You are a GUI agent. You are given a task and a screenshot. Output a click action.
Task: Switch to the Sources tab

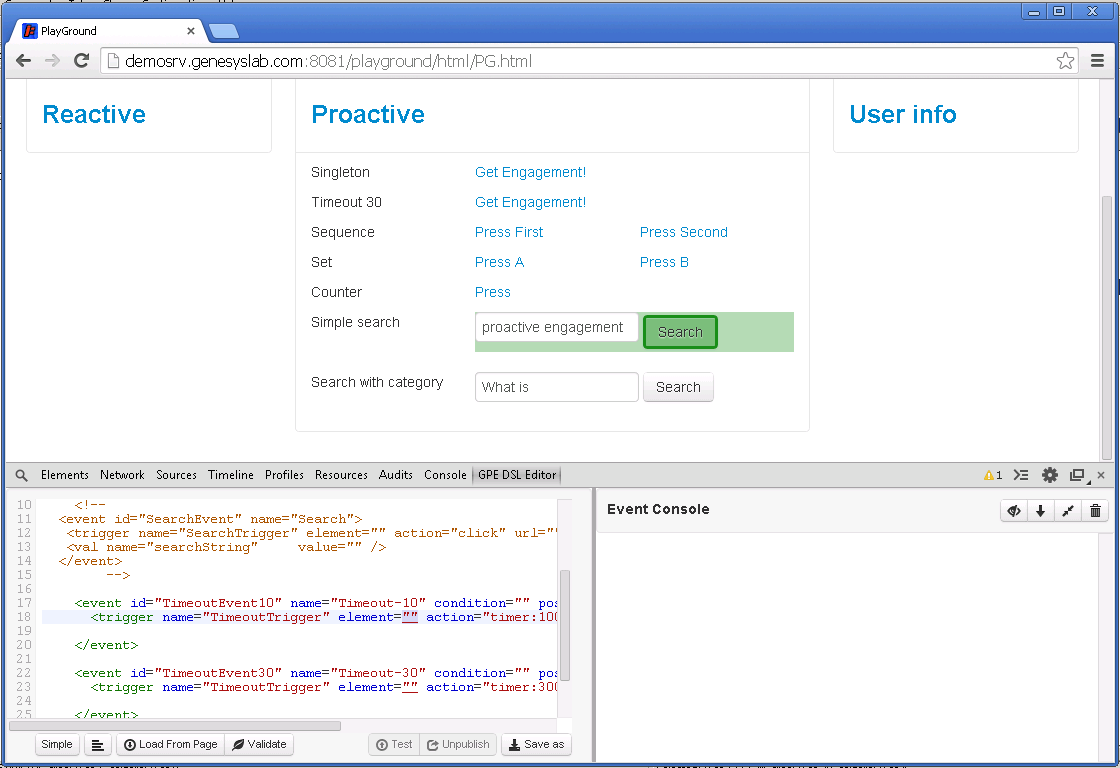tap(176, 475)
